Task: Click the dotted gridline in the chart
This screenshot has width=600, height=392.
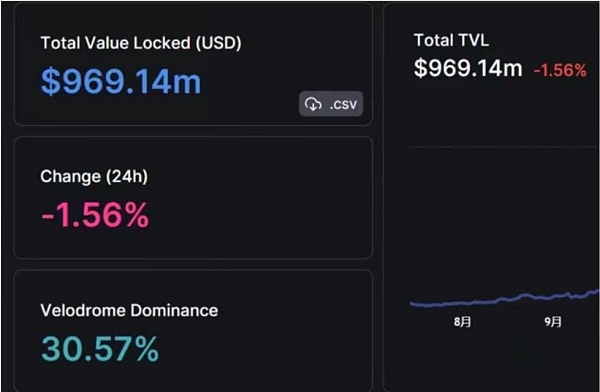Action: pos(504,146)
